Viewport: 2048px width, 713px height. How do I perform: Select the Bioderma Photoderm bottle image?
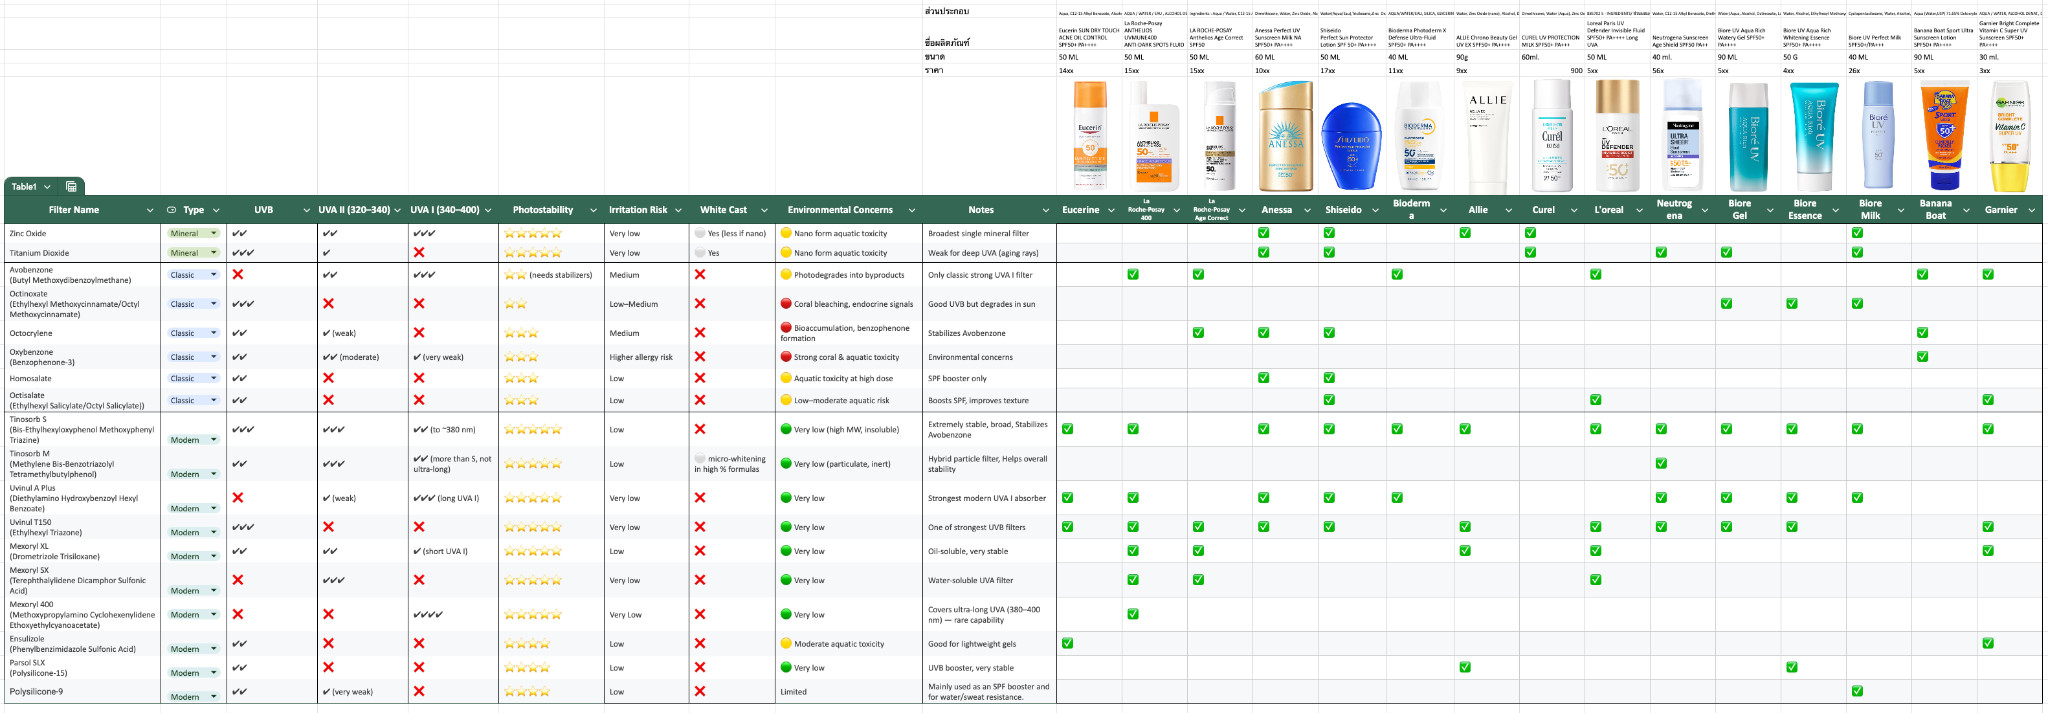coord(1418,137)
